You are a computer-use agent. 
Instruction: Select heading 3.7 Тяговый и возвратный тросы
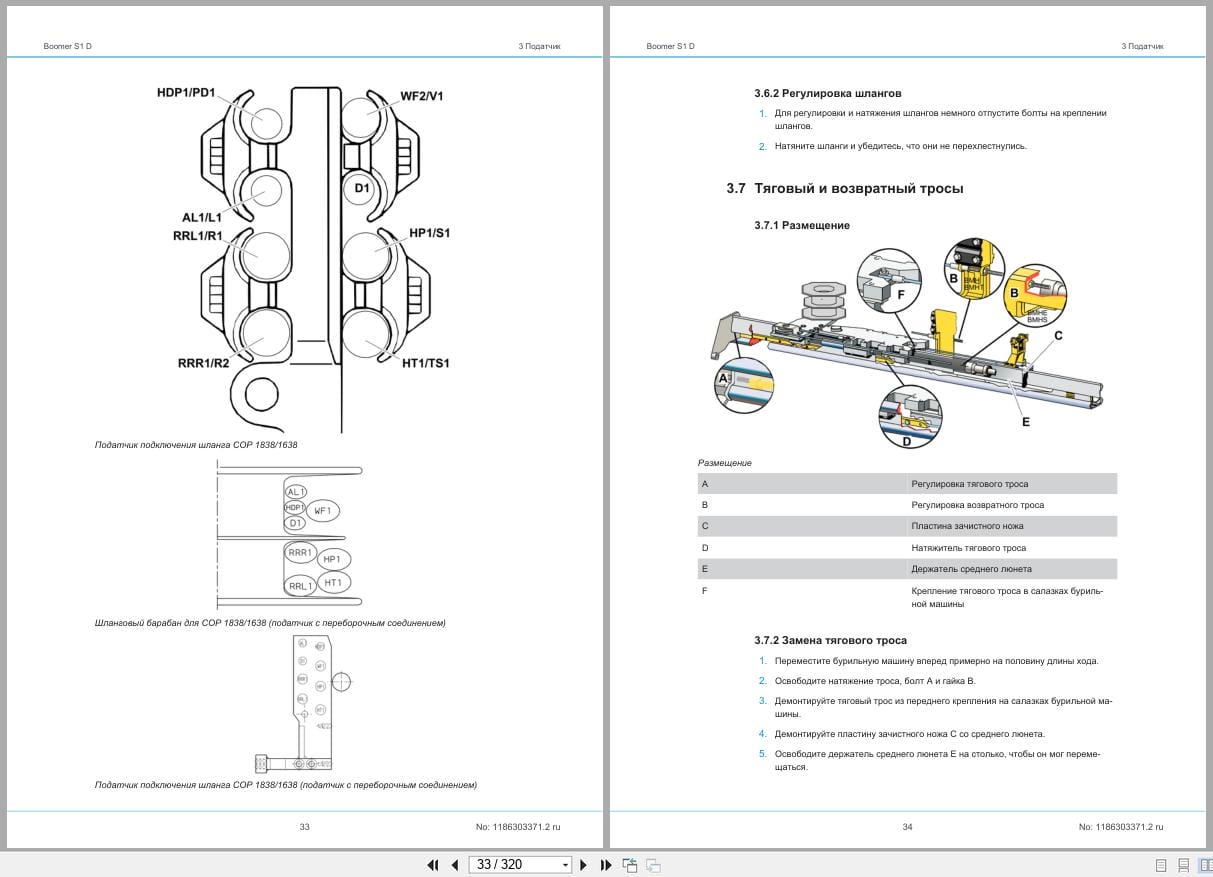tap(843, 187)
